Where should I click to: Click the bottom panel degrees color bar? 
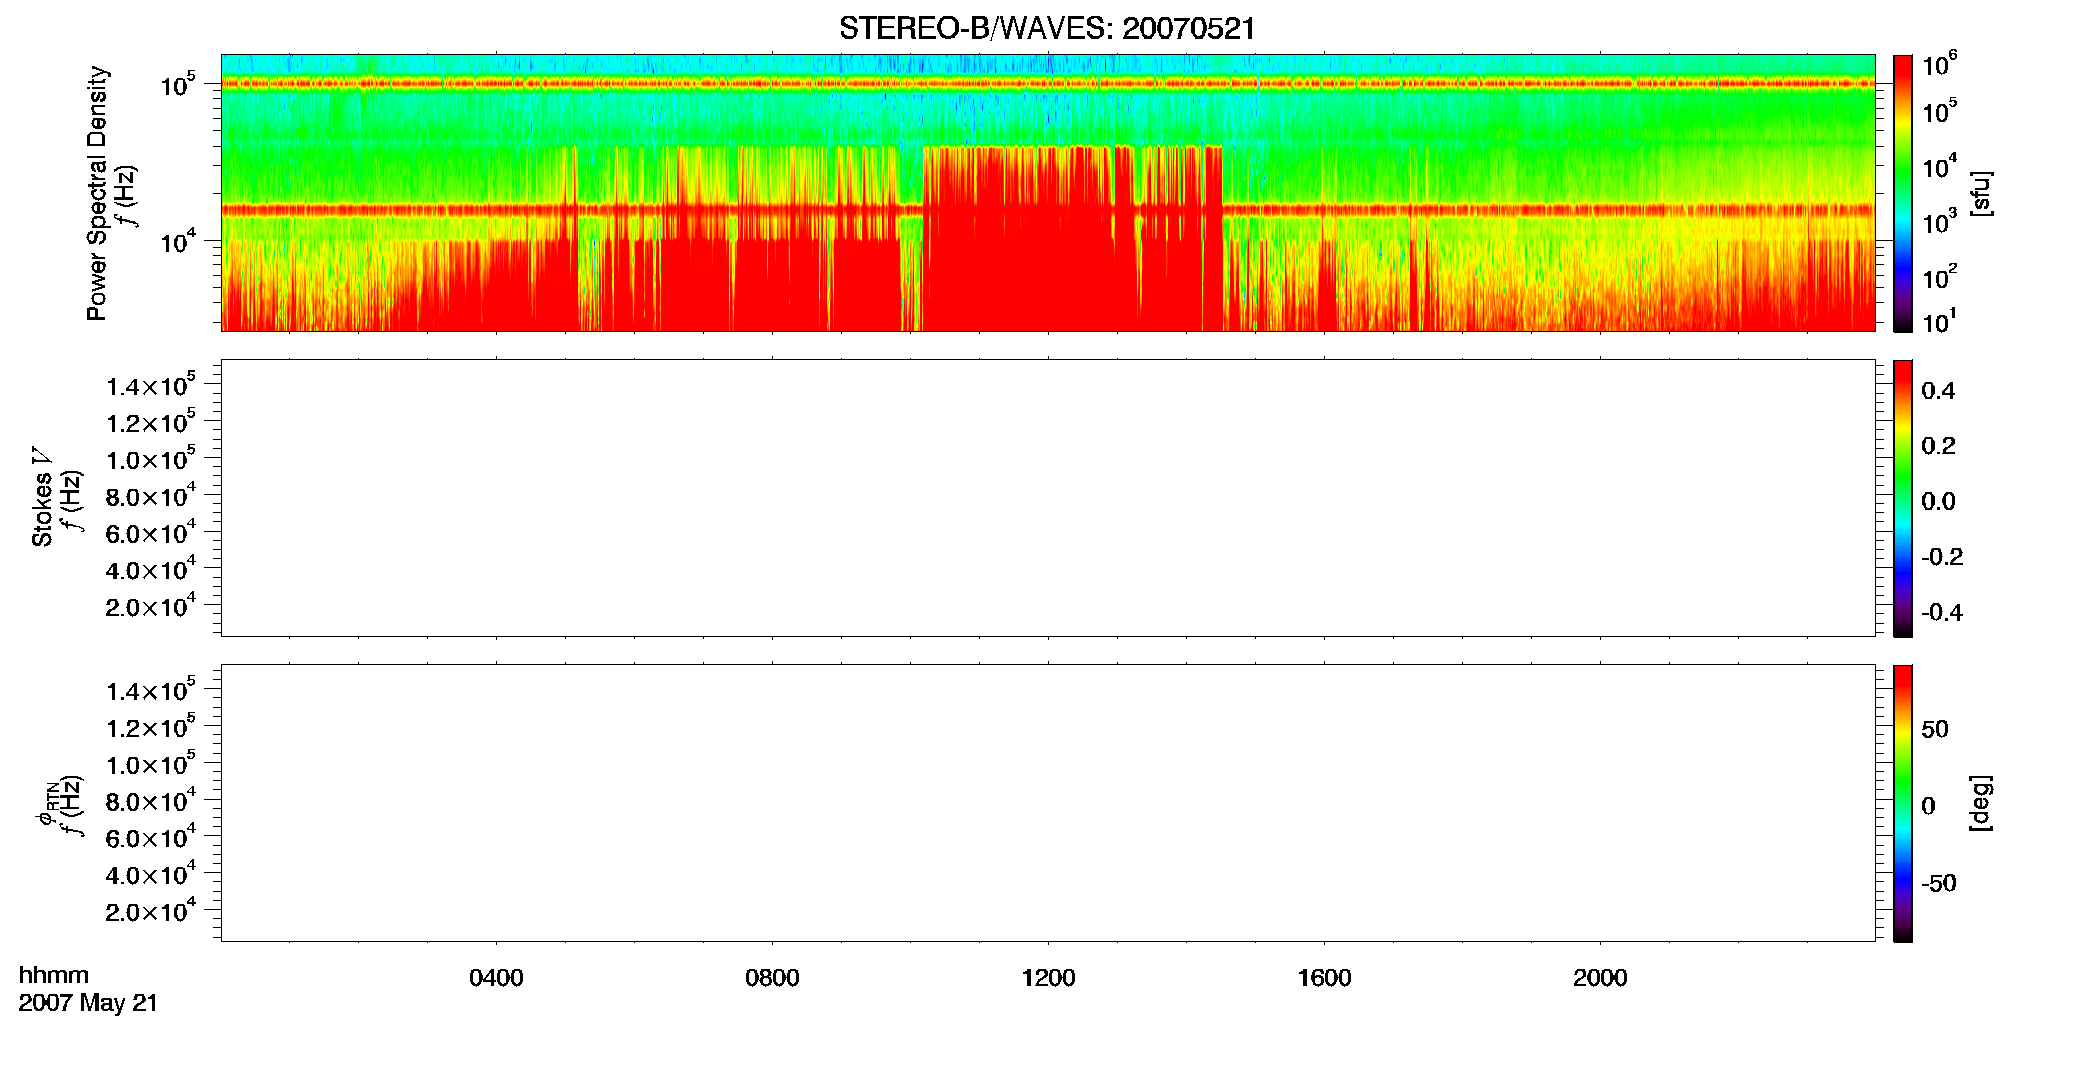pyautogui.click(x=1903, y=803)
